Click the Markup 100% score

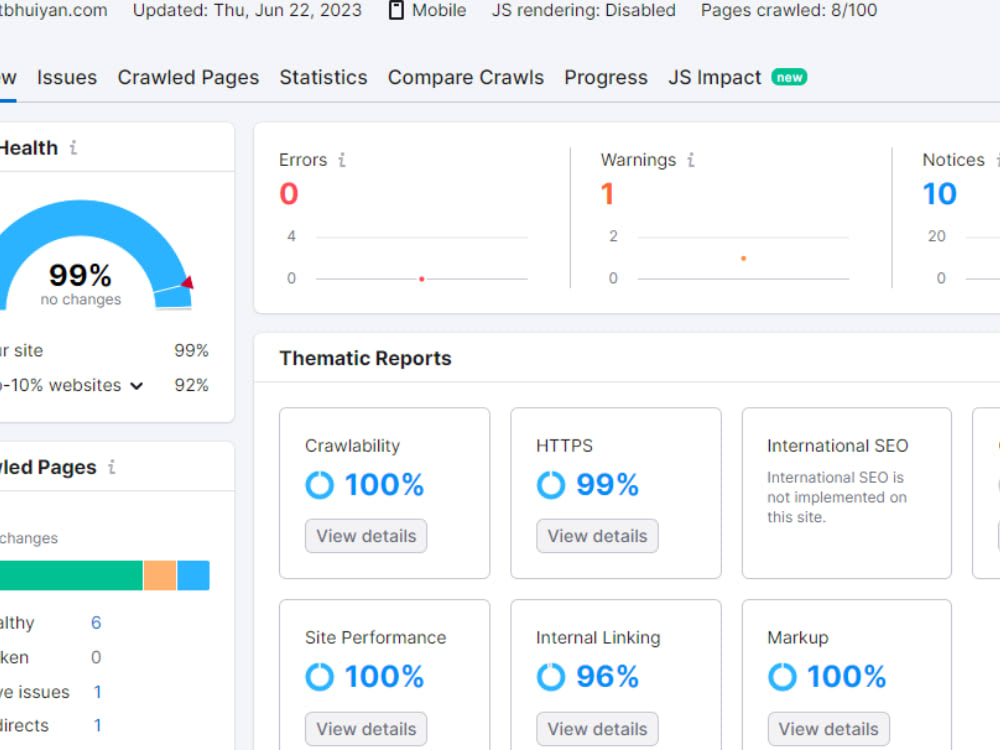(x=846, y=677)
